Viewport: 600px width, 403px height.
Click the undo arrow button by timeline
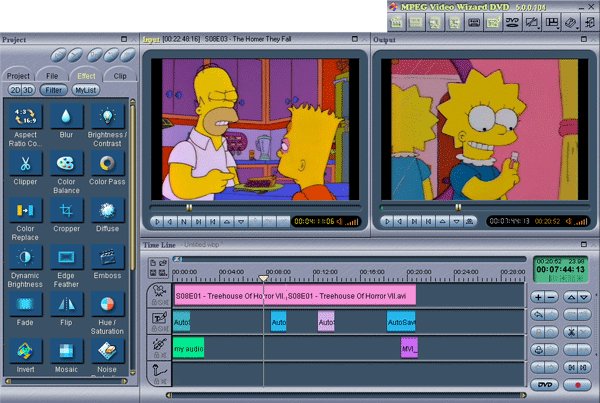(538, 315)
